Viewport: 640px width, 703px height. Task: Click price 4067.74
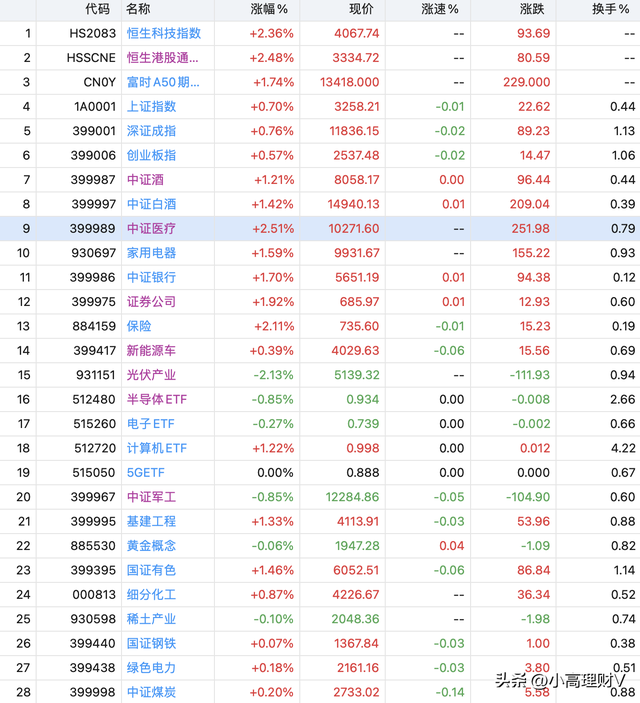tap(357, 34)
